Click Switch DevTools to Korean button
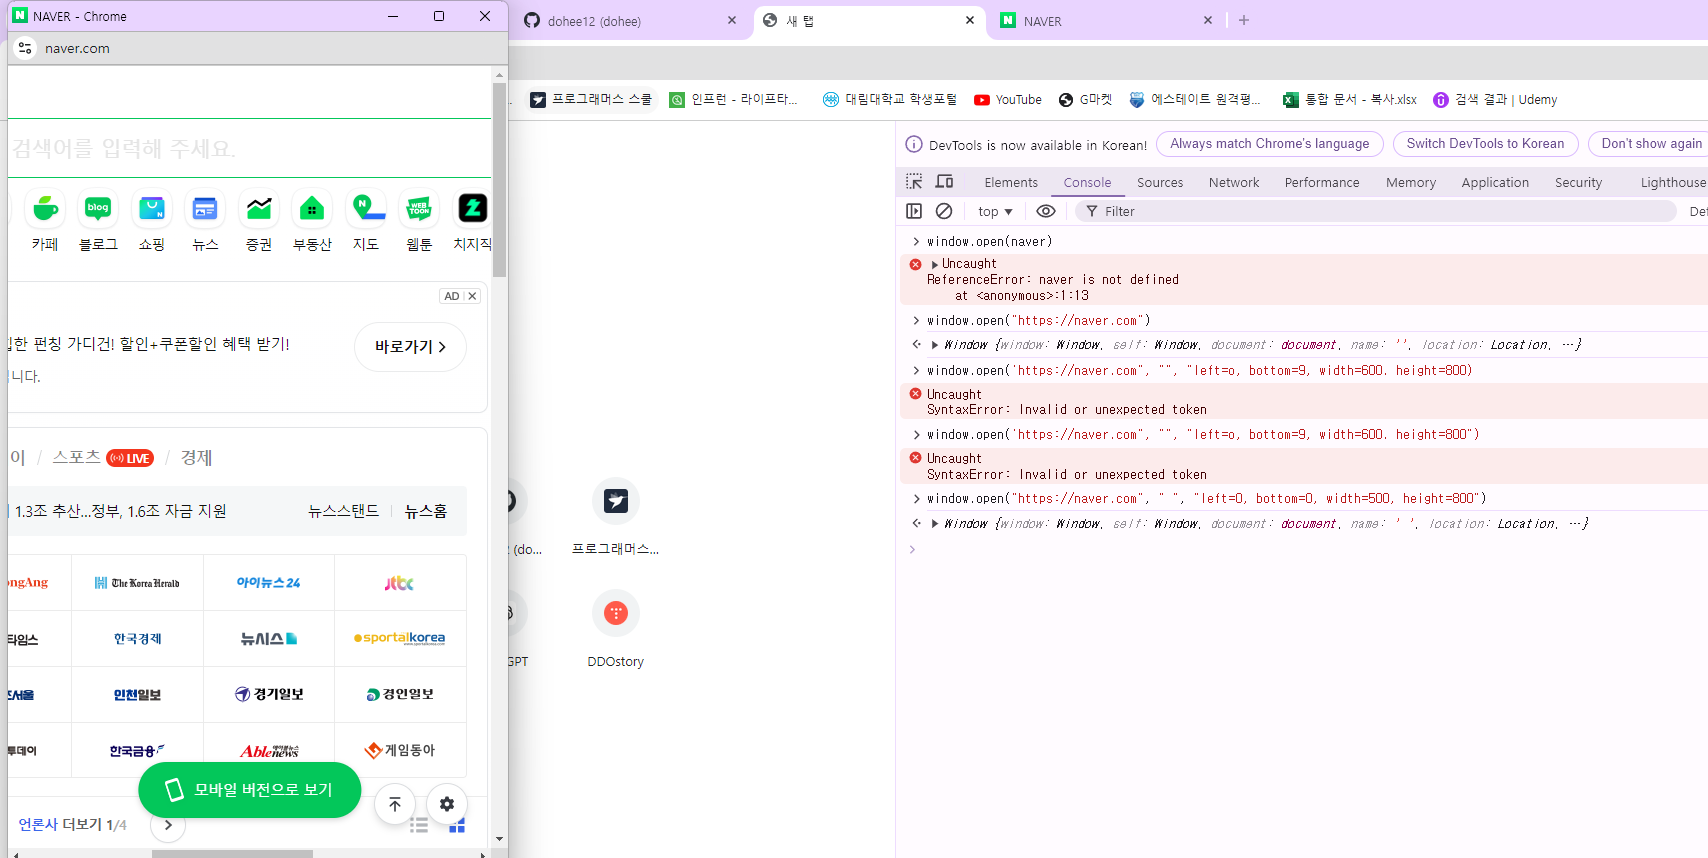 [1485, 144]
